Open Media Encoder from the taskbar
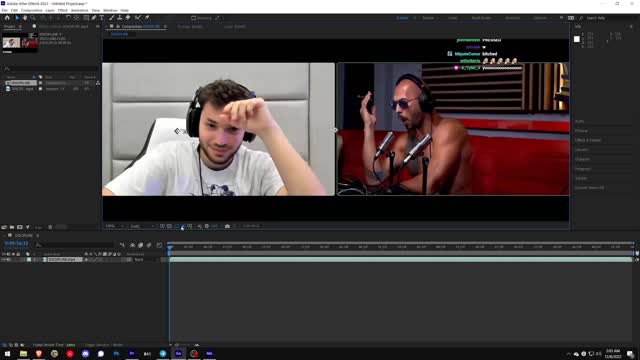Screen dimensions: 640x360 (x=209, y=353)
